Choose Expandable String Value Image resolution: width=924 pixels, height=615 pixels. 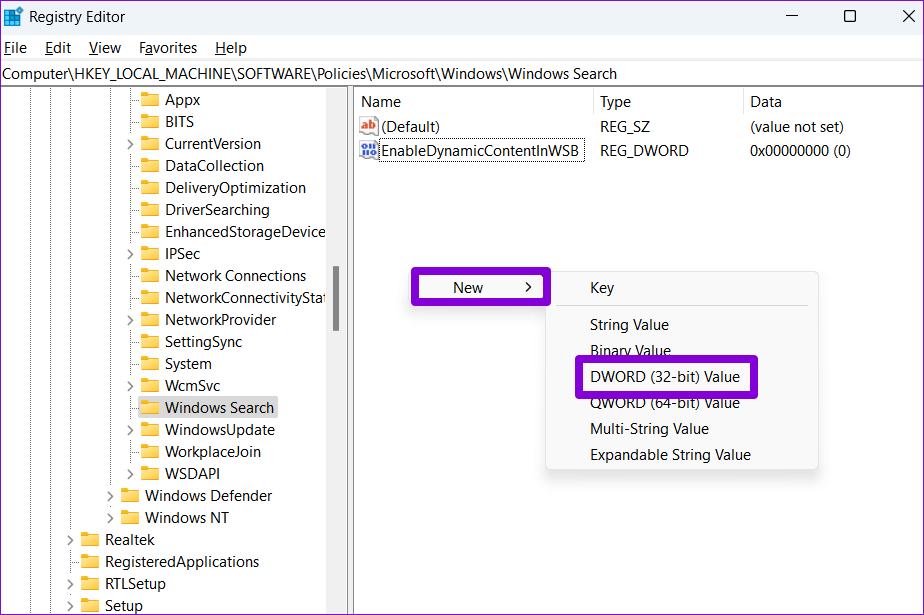[682, 455]
